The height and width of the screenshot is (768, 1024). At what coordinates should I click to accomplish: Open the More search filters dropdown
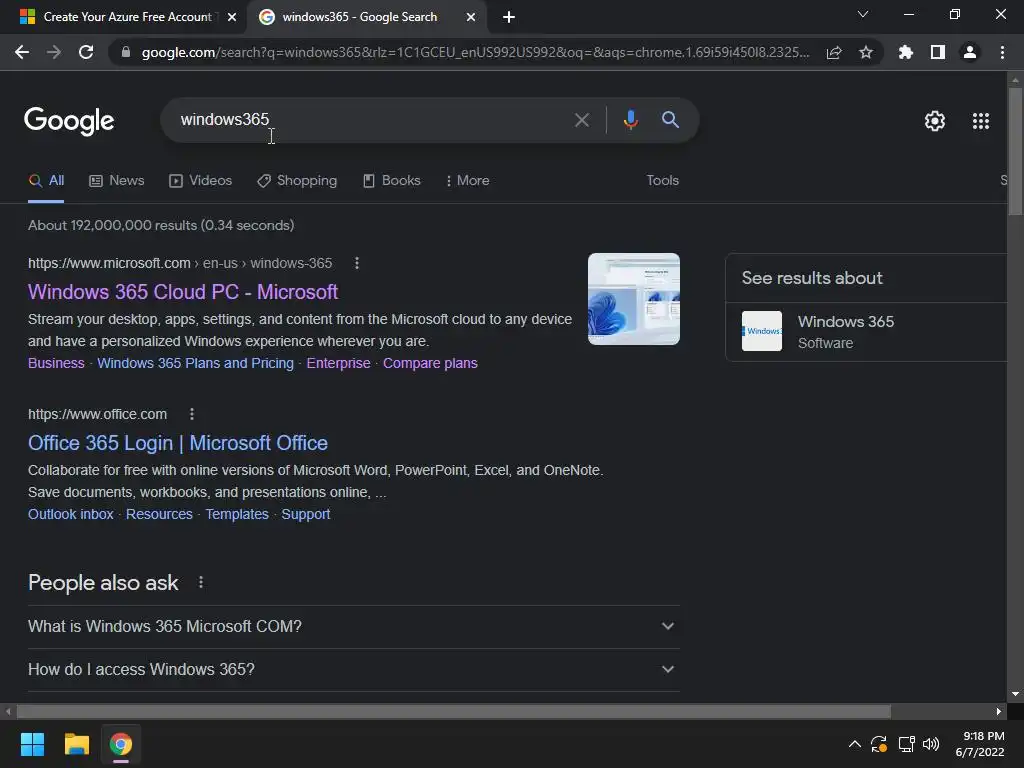tap(467, 181)
